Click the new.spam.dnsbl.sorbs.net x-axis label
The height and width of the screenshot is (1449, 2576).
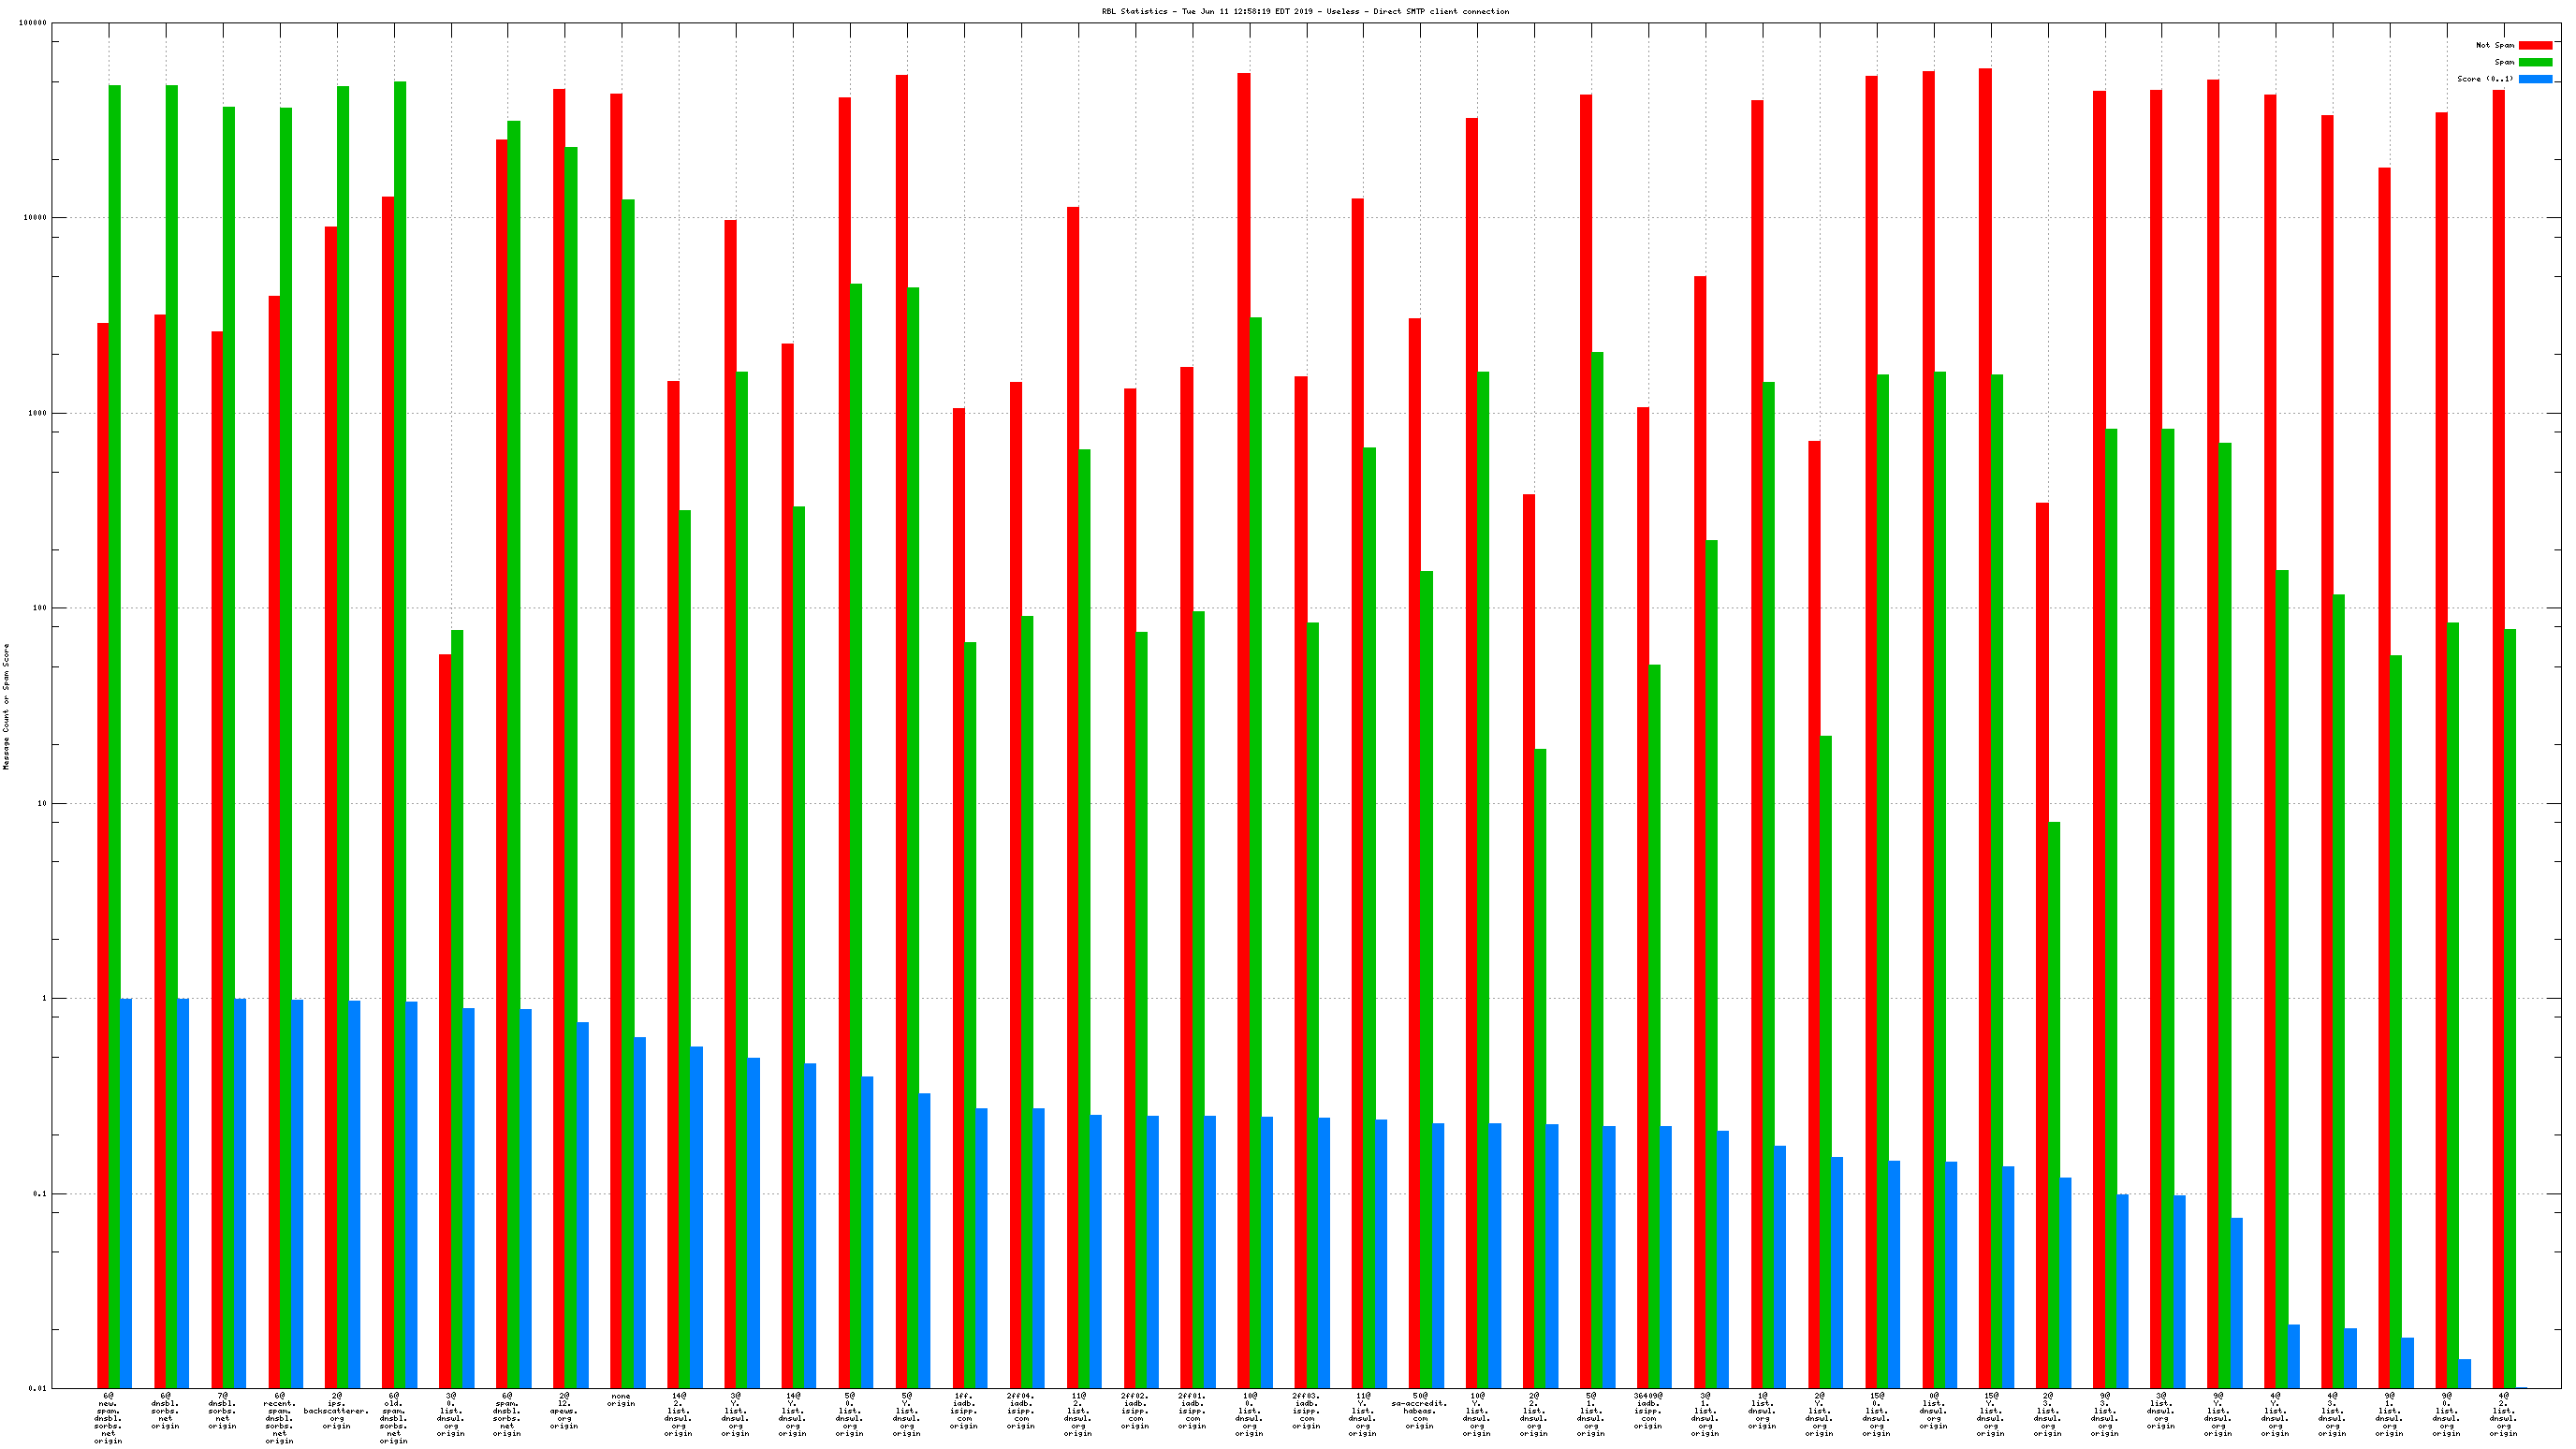(x=108, y=1418)
